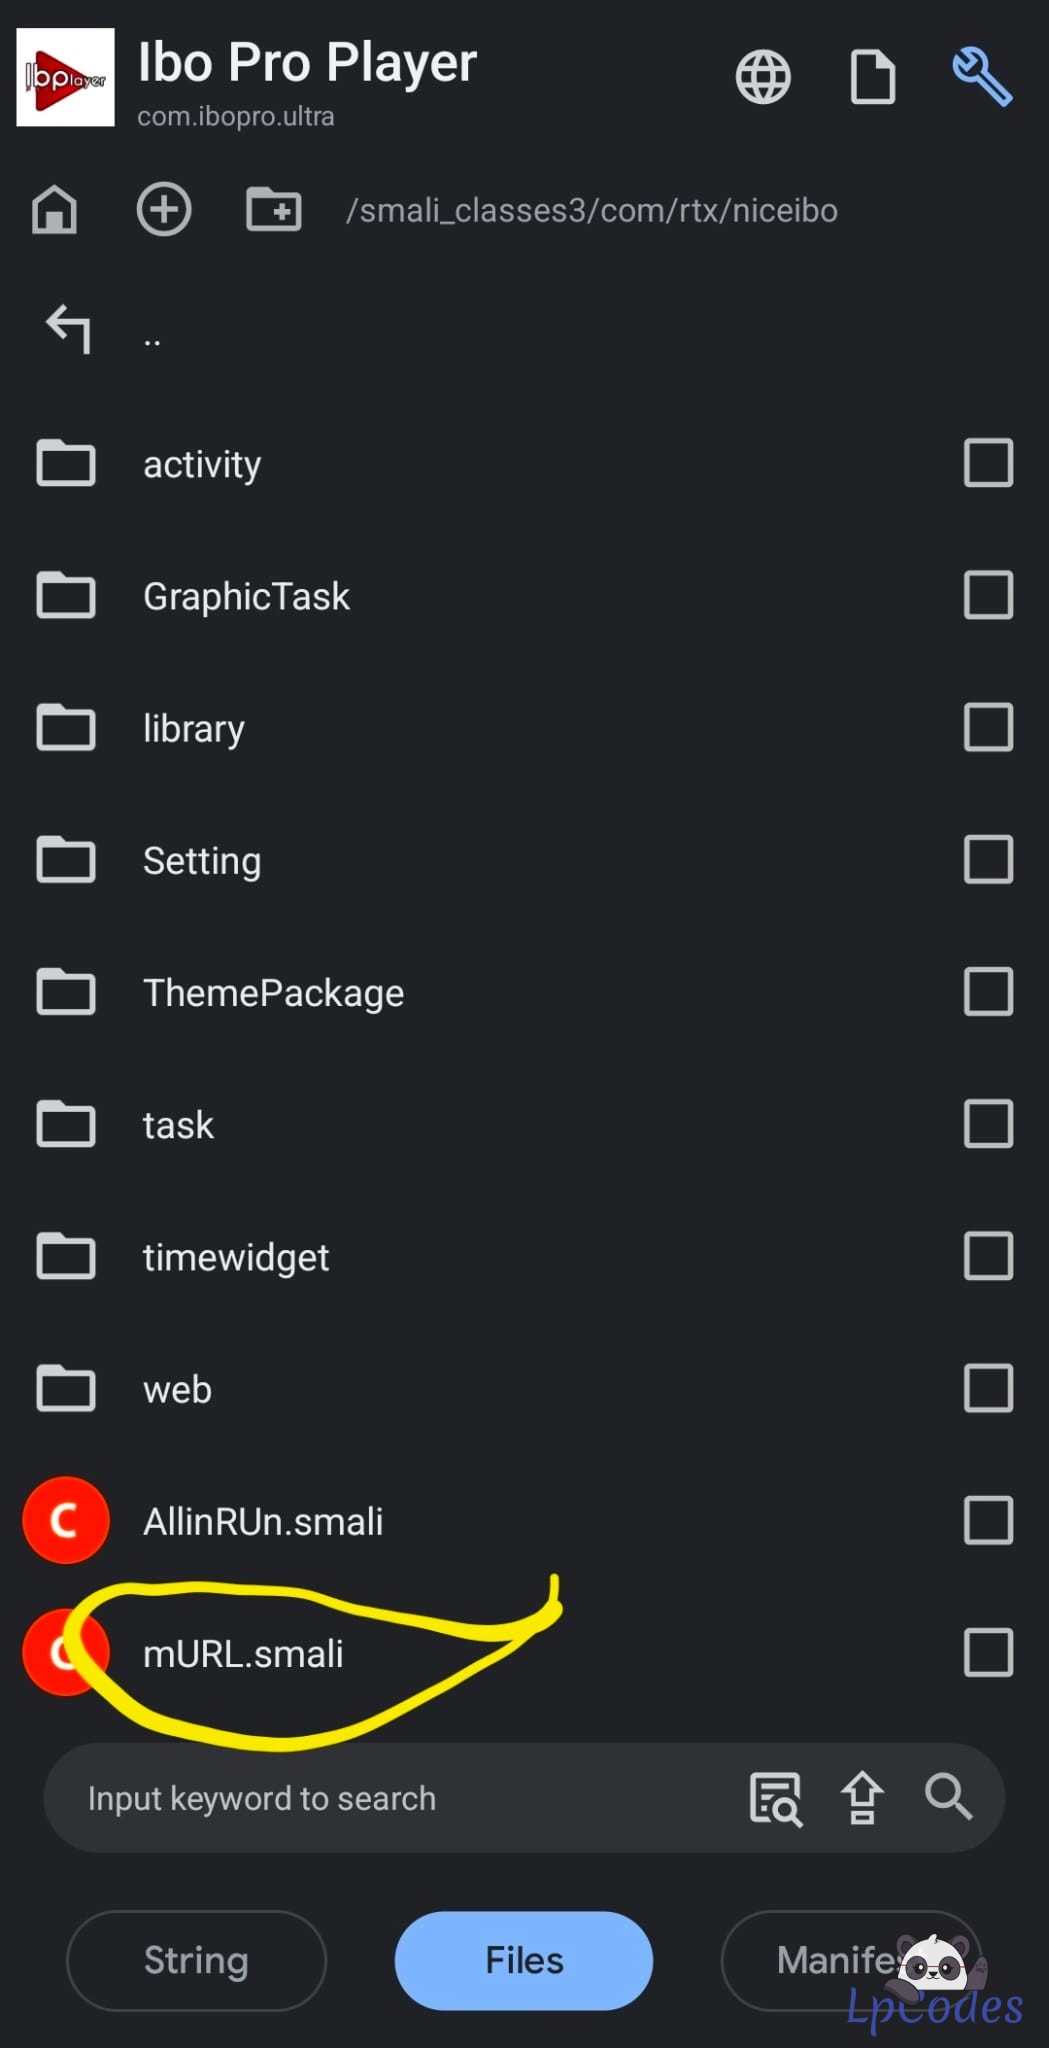Open search-in-files icon near the search bar
This screenshot has width=1049, height=2048.
(x=777, y=1797)
